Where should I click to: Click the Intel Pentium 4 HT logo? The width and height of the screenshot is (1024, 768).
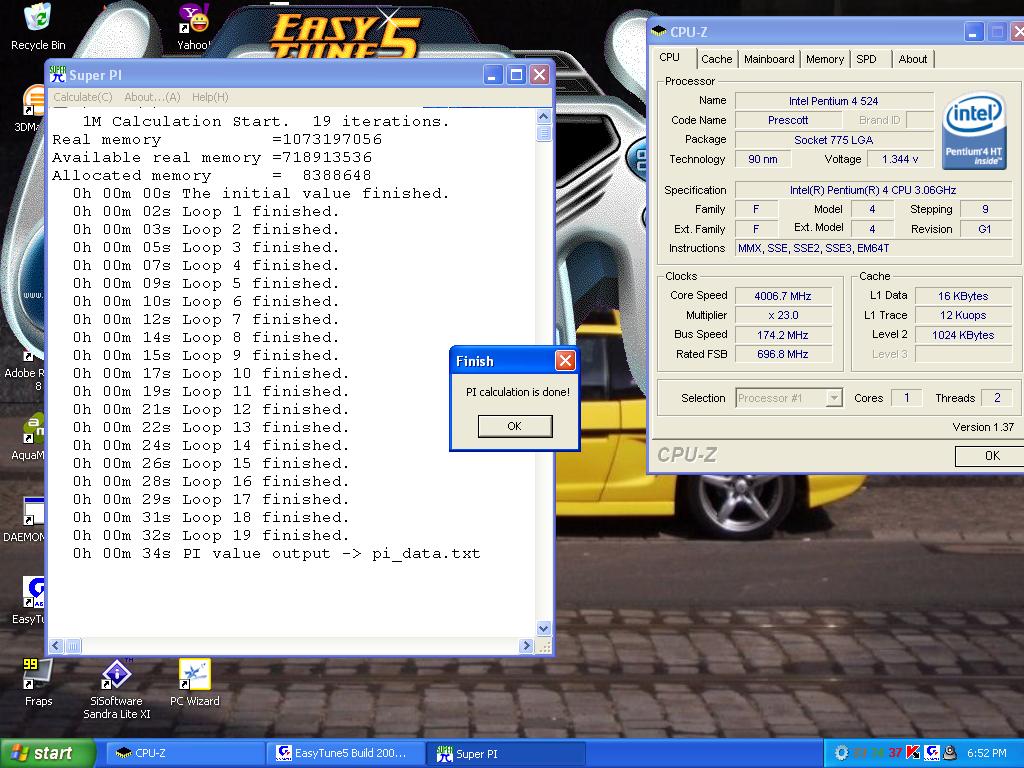(973, 131)
